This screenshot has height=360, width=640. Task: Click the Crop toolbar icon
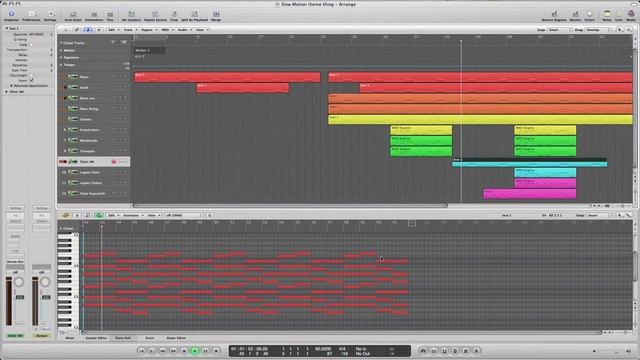[174, 16]
